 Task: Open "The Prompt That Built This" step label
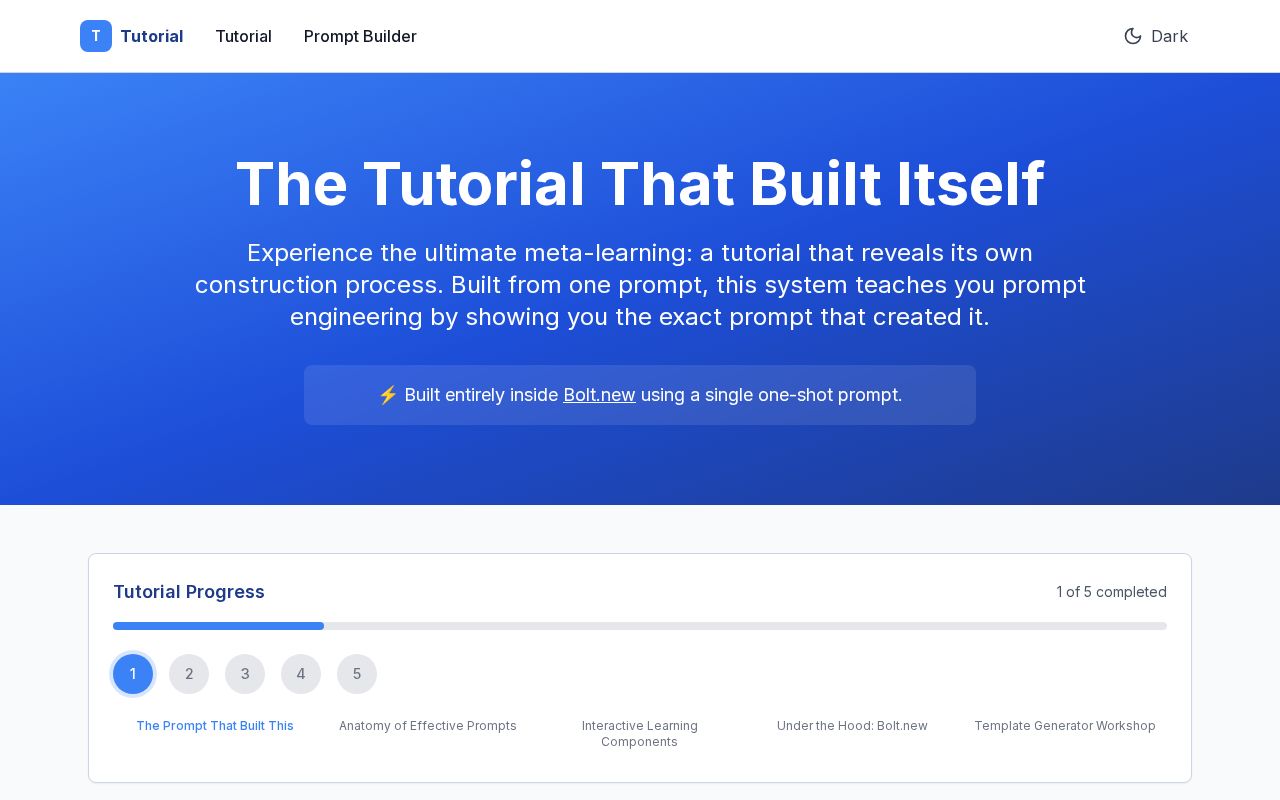coord(215,726)
